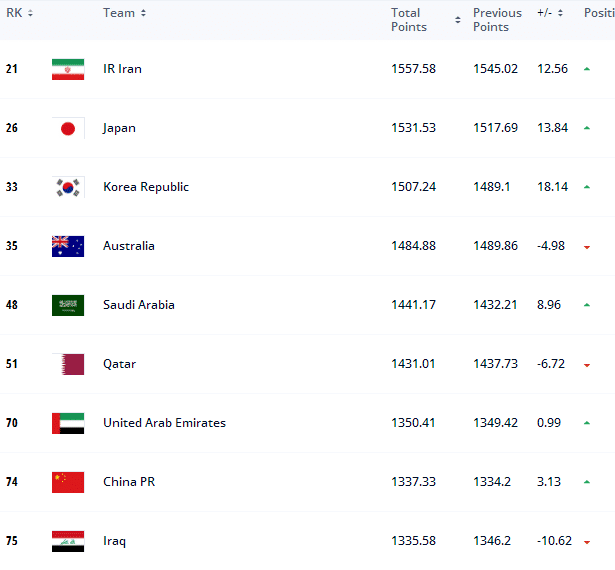This screenshot has width=615, height=570.
Task: Click the Korea Republic flag icon
Action: [x=68, y=187]
